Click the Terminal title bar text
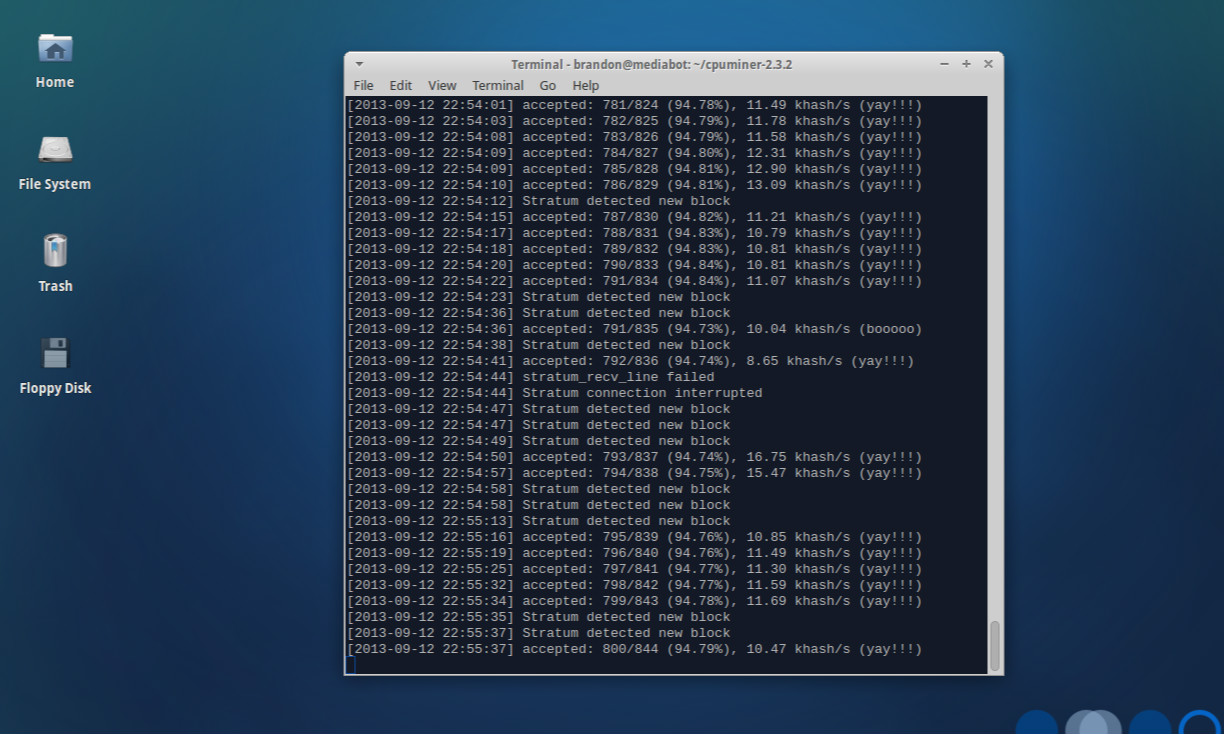The width and height of the screenshot is (1224, 734). point(652,64)
